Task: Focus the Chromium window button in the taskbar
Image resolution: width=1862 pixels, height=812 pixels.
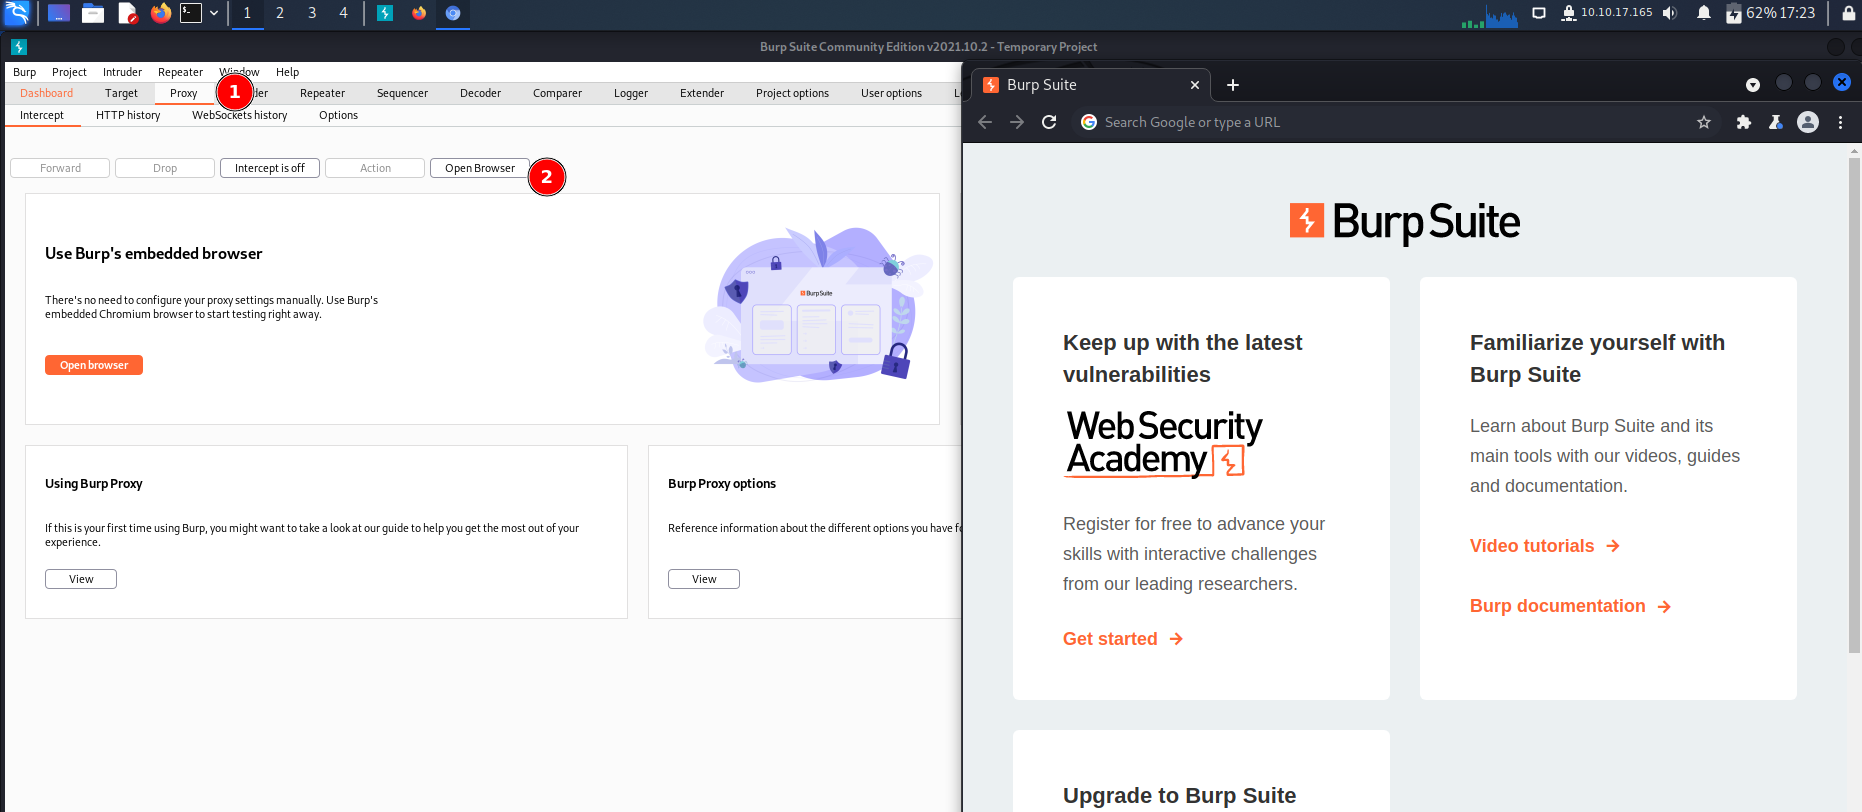Action: click(x=453, y=13)
